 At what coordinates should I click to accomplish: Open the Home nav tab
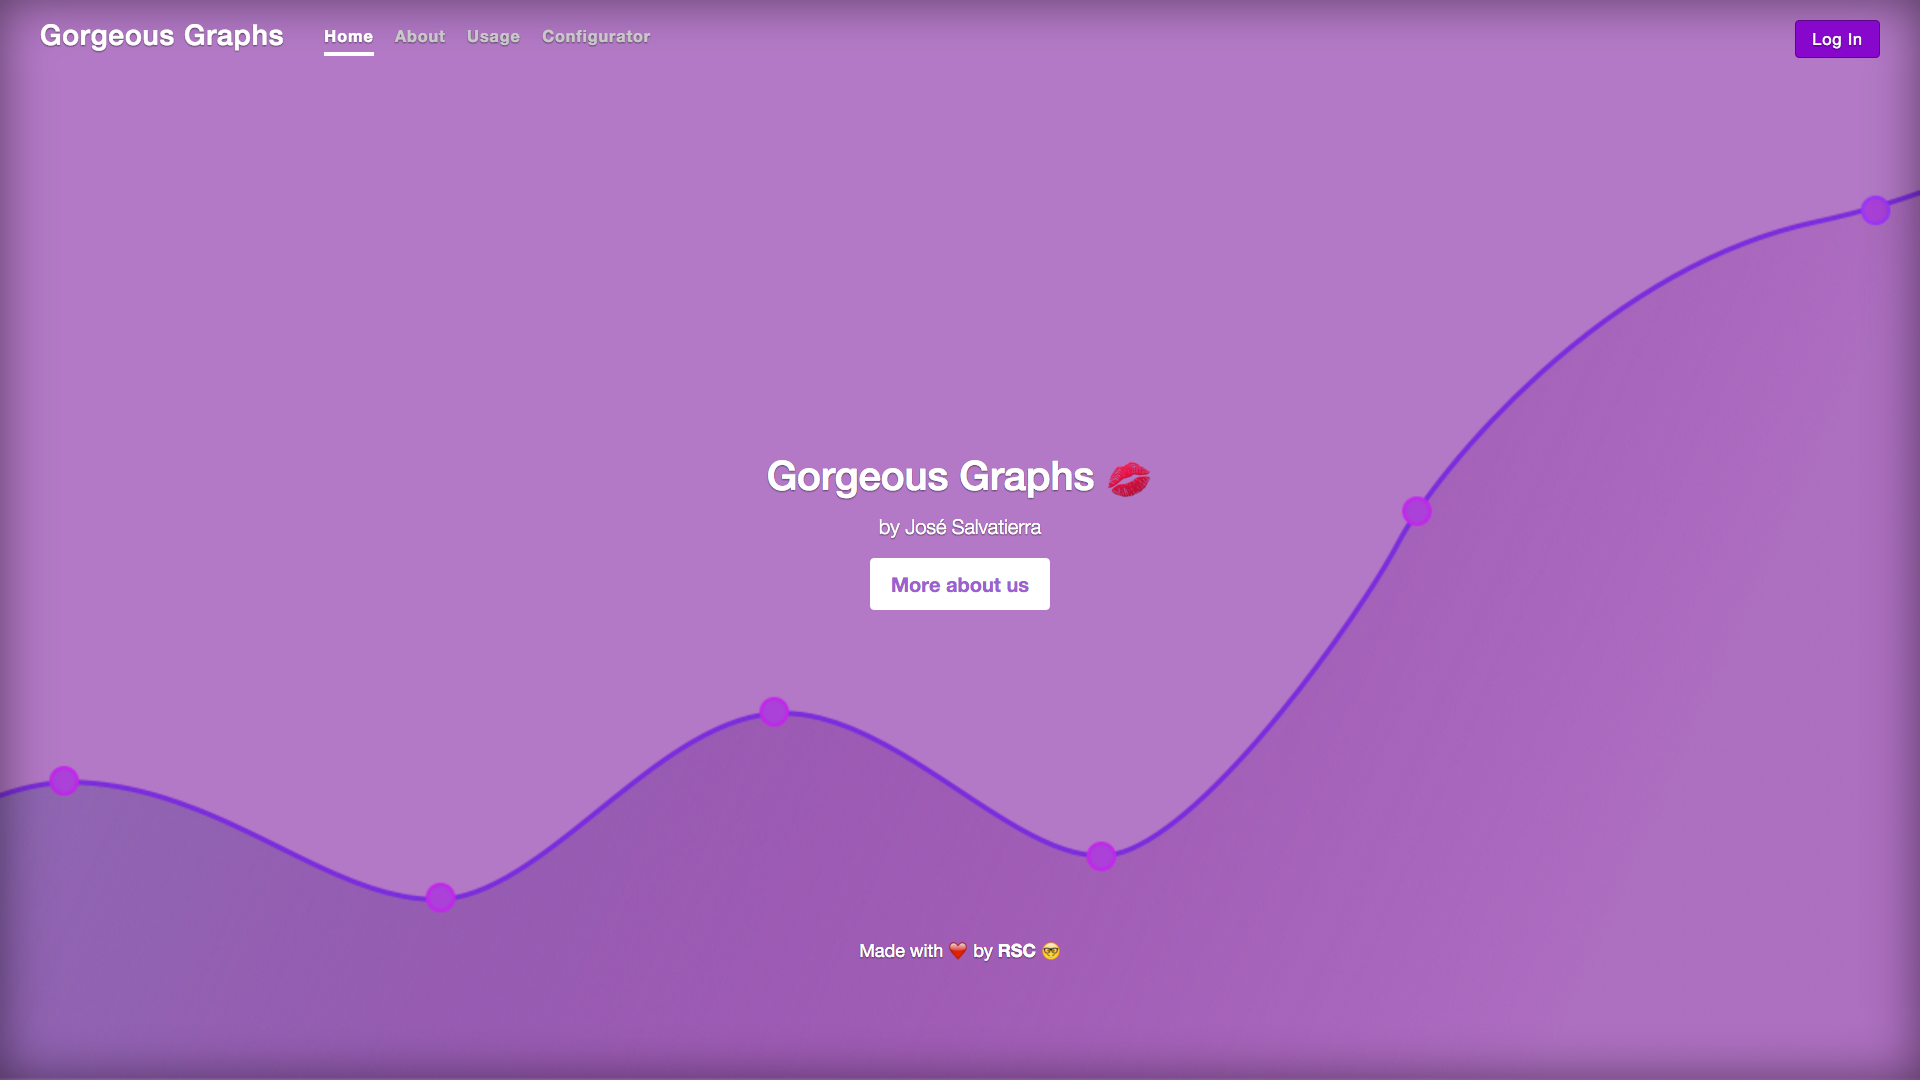[x=348, y=37]
